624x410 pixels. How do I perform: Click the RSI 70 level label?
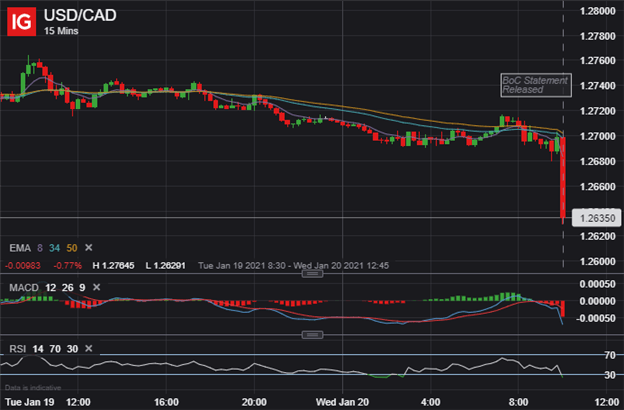point(610,355)
